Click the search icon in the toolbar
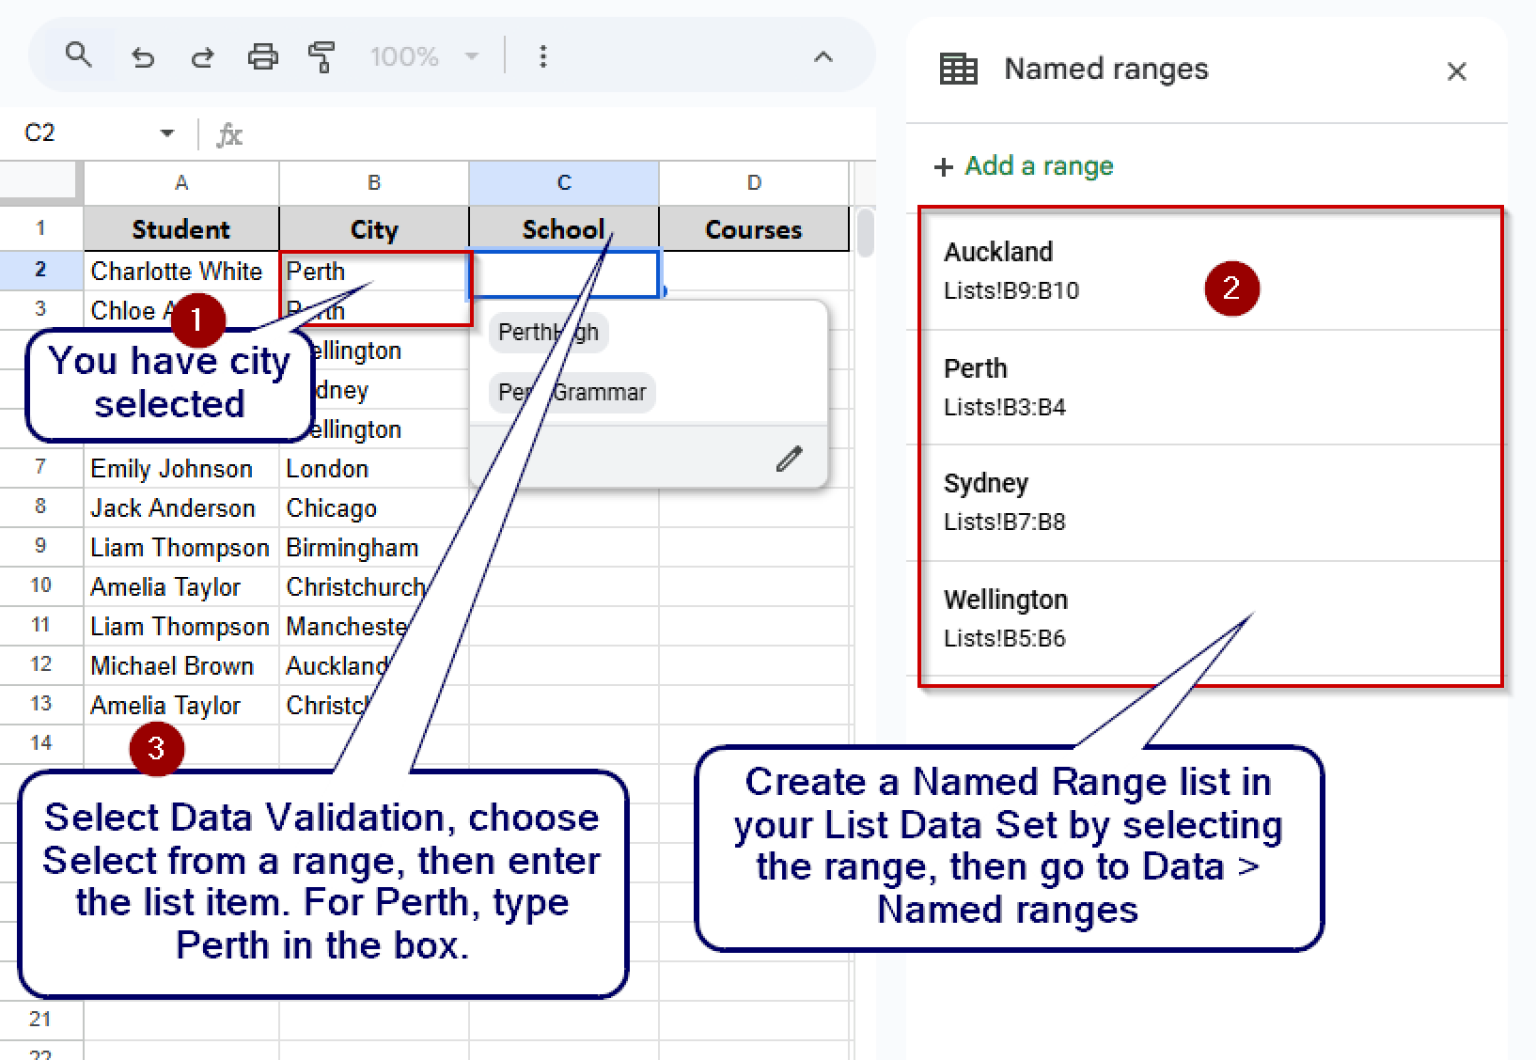1536x1060 pixels. (78, 55)
